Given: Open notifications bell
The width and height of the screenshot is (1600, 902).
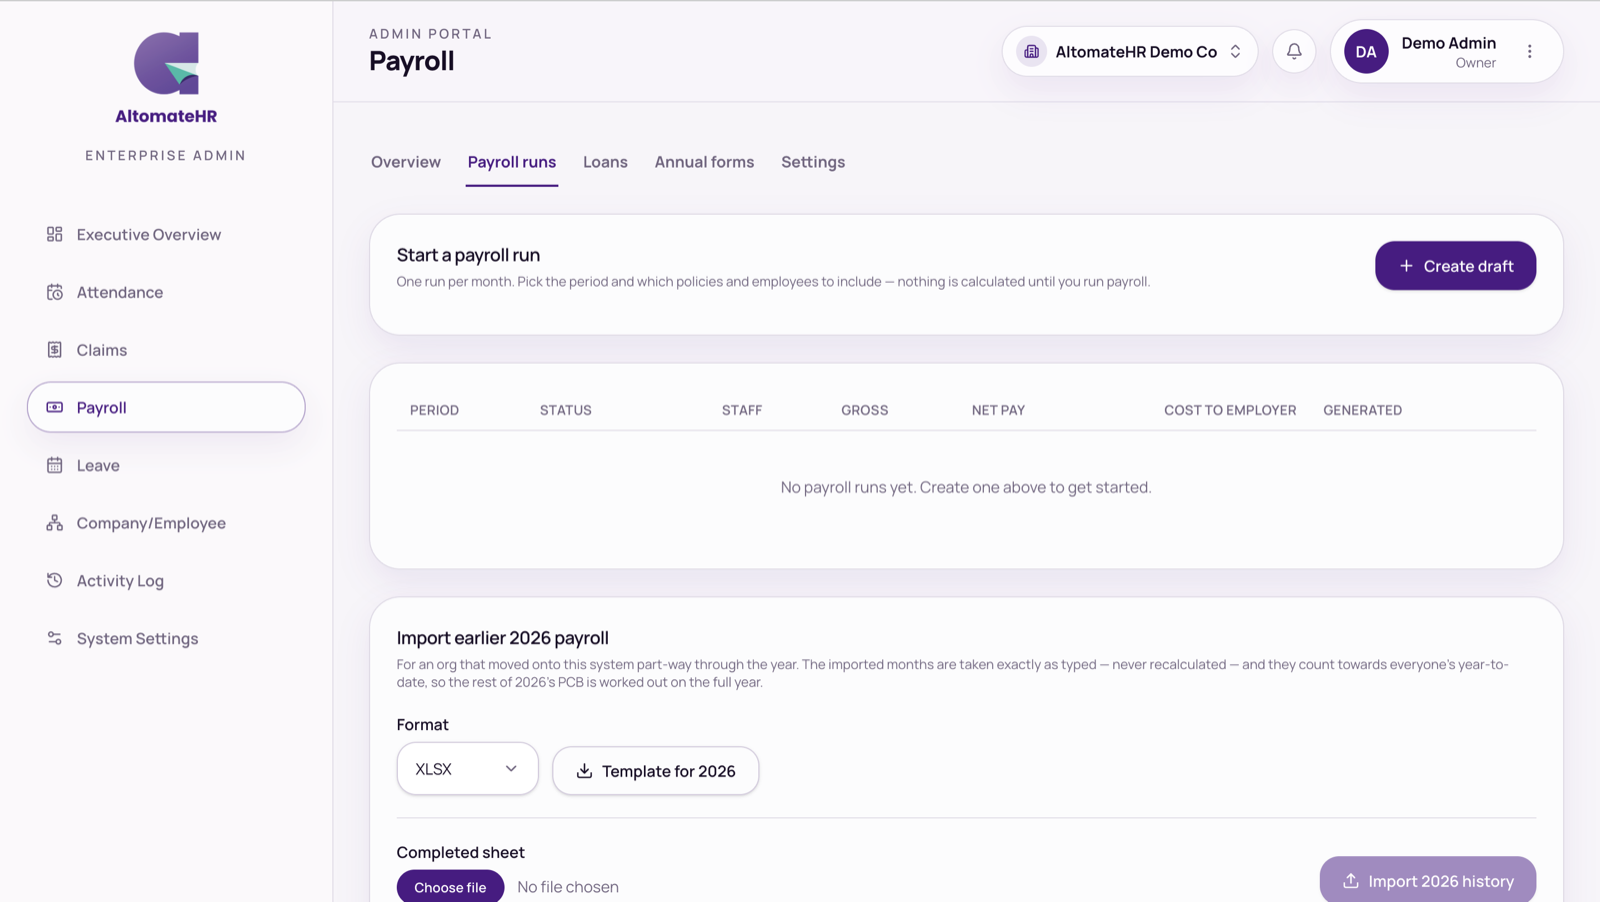Looking at the screenshot, I should 1294,51.
